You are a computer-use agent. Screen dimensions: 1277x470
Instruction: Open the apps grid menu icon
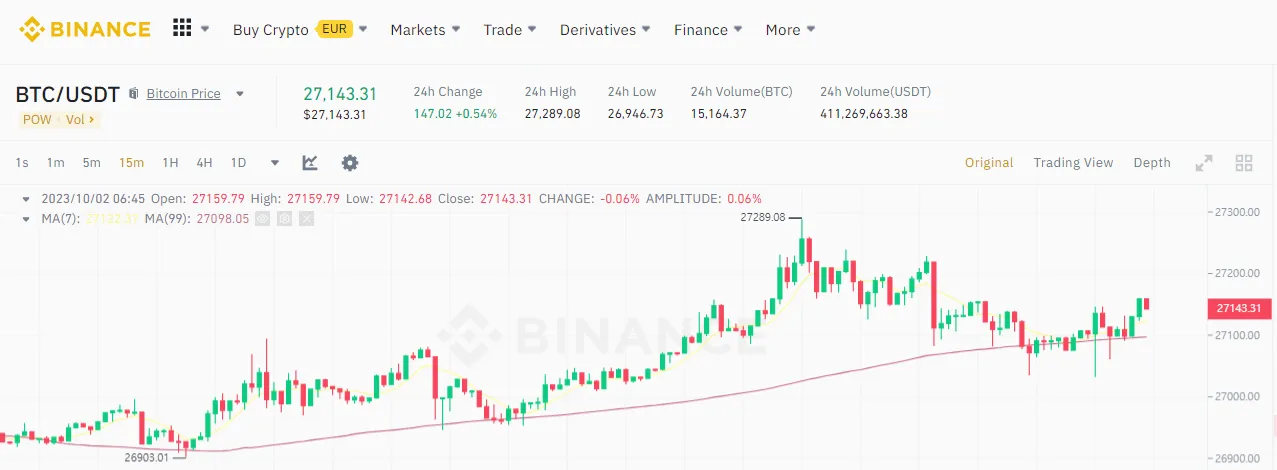[x=182, y=28]
